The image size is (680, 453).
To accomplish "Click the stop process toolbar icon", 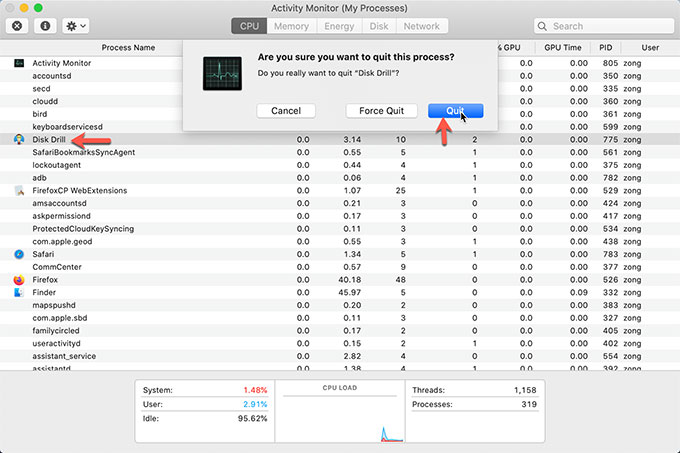I will 17,26.
